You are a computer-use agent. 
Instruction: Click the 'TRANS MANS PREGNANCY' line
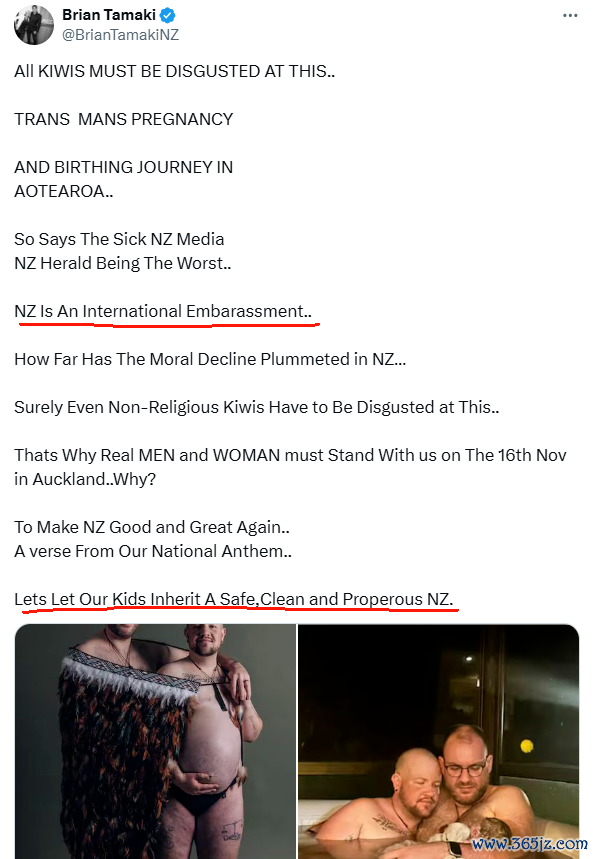[x=124, y=119]
